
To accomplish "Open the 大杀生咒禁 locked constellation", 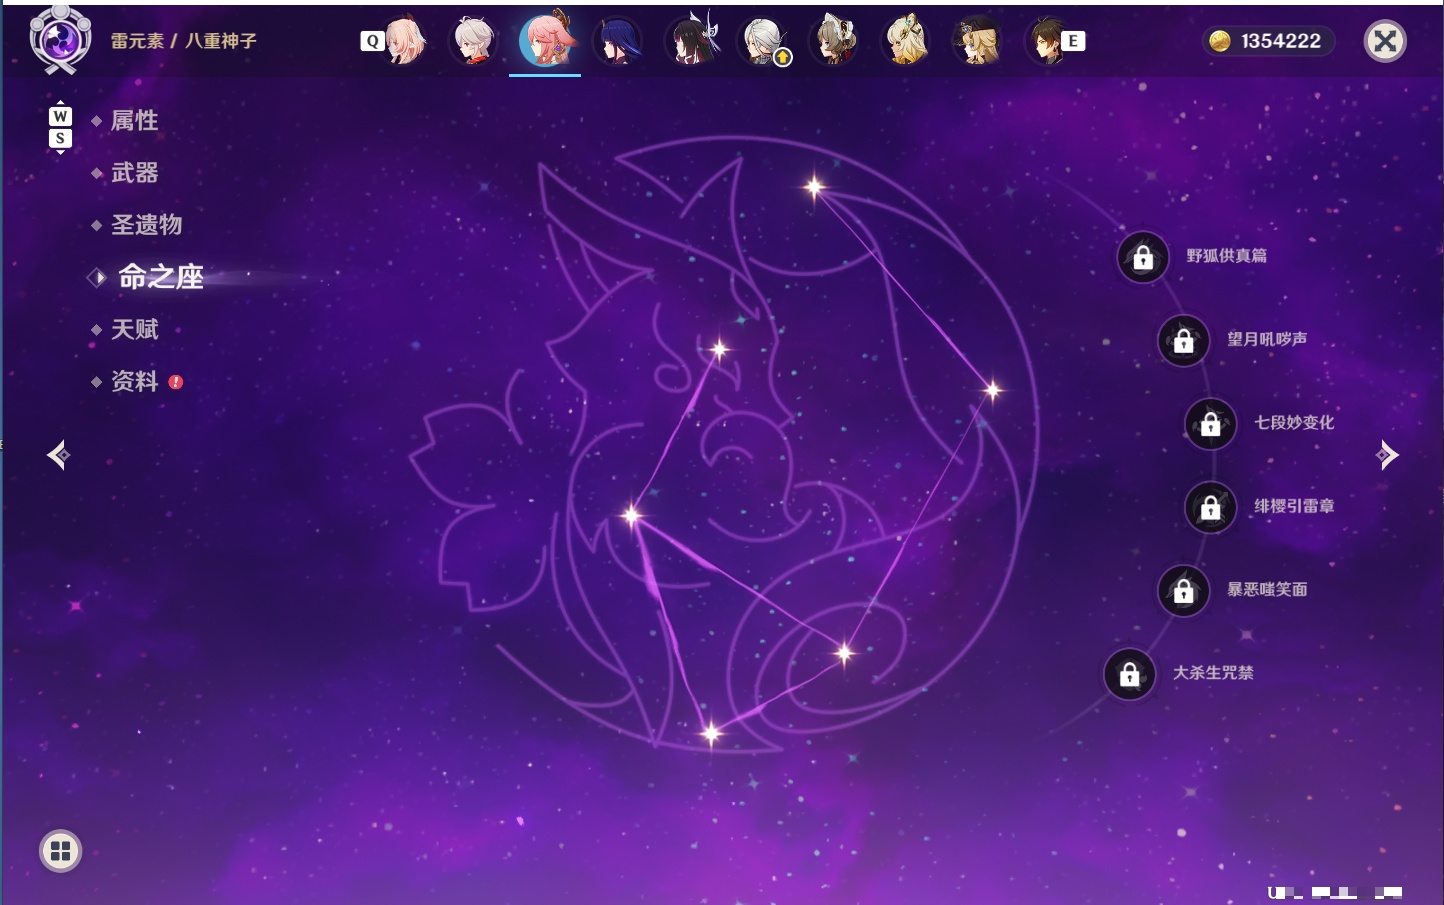I will point(1130,675).
